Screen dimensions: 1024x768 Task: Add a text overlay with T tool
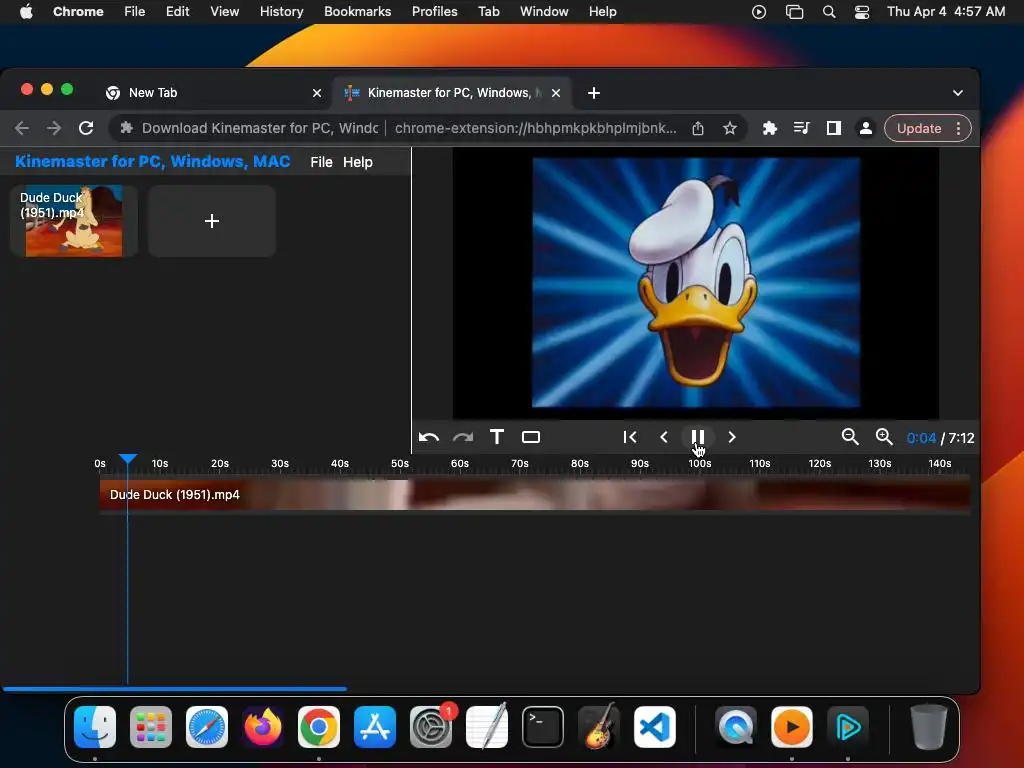click(497, 437)
